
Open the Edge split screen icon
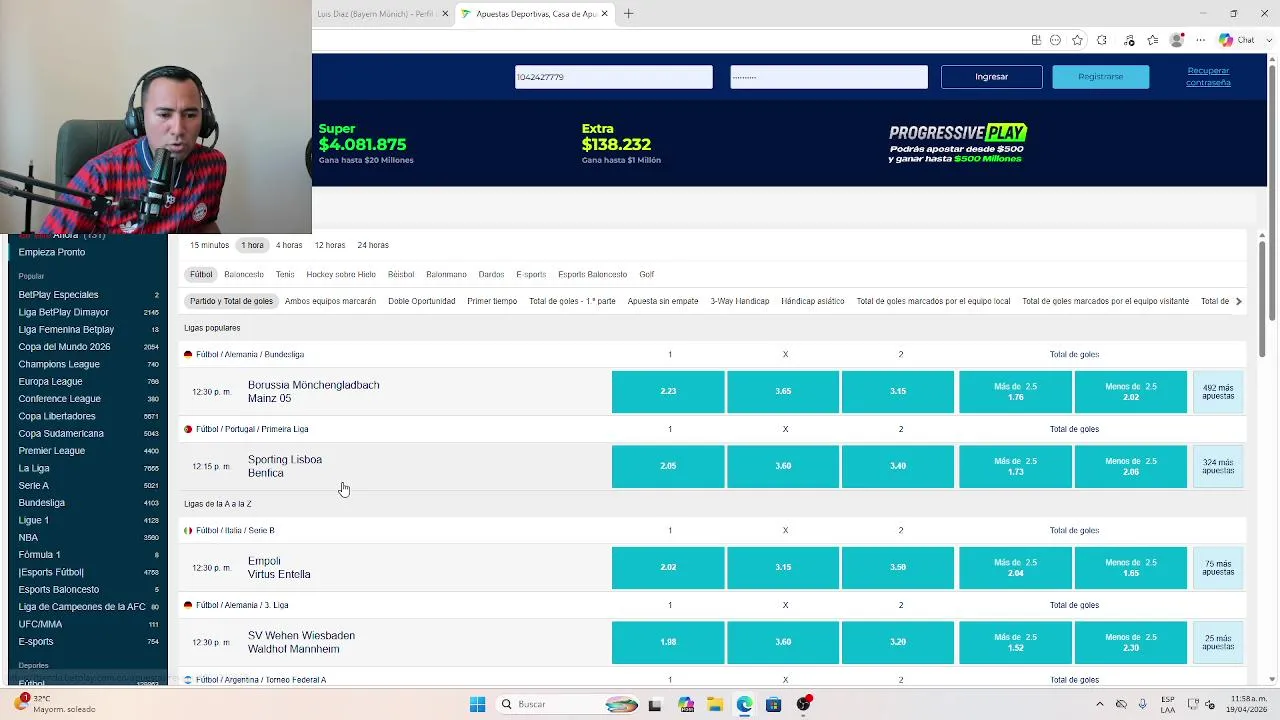click(1036, 40)
